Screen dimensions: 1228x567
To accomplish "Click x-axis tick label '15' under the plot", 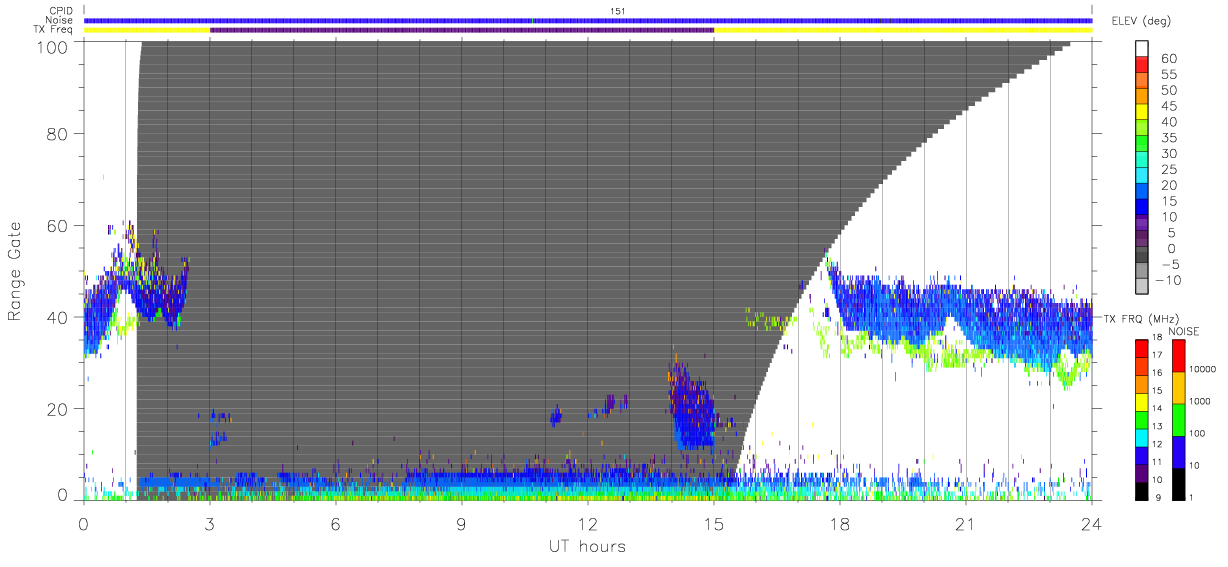I will pos(714,523).
